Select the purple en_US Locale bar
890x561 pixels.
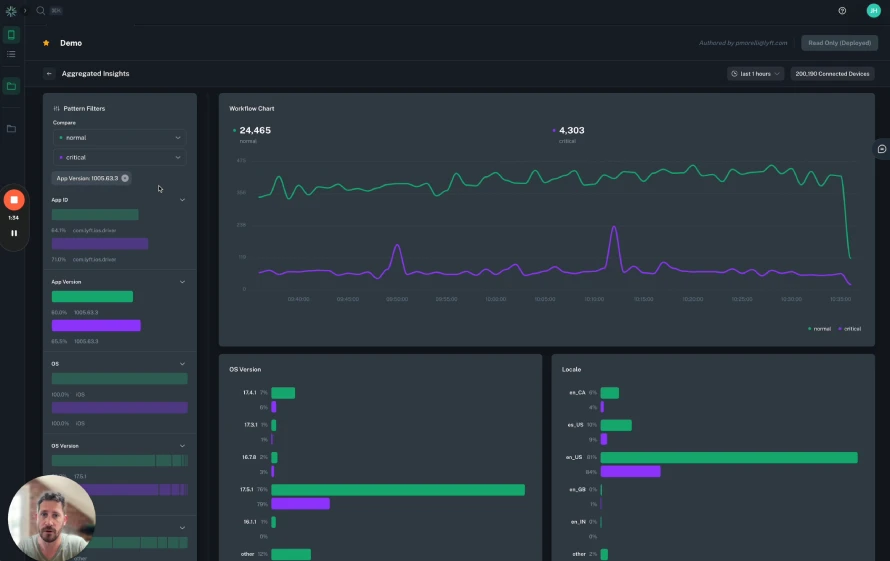point(631,471)
